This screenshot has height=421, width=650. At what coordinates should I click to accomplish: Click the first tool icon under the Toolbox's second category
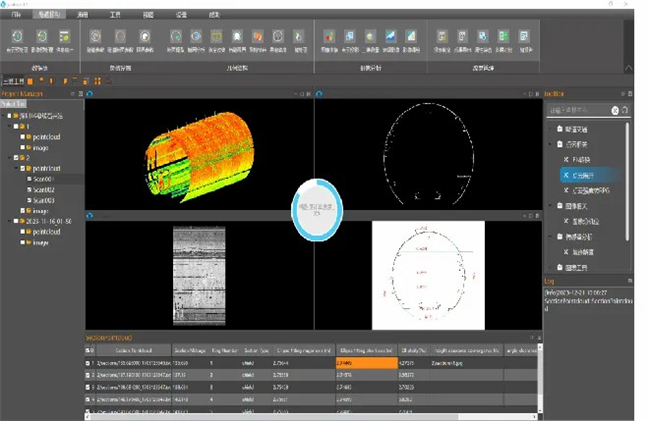click(x=568, y=159)
